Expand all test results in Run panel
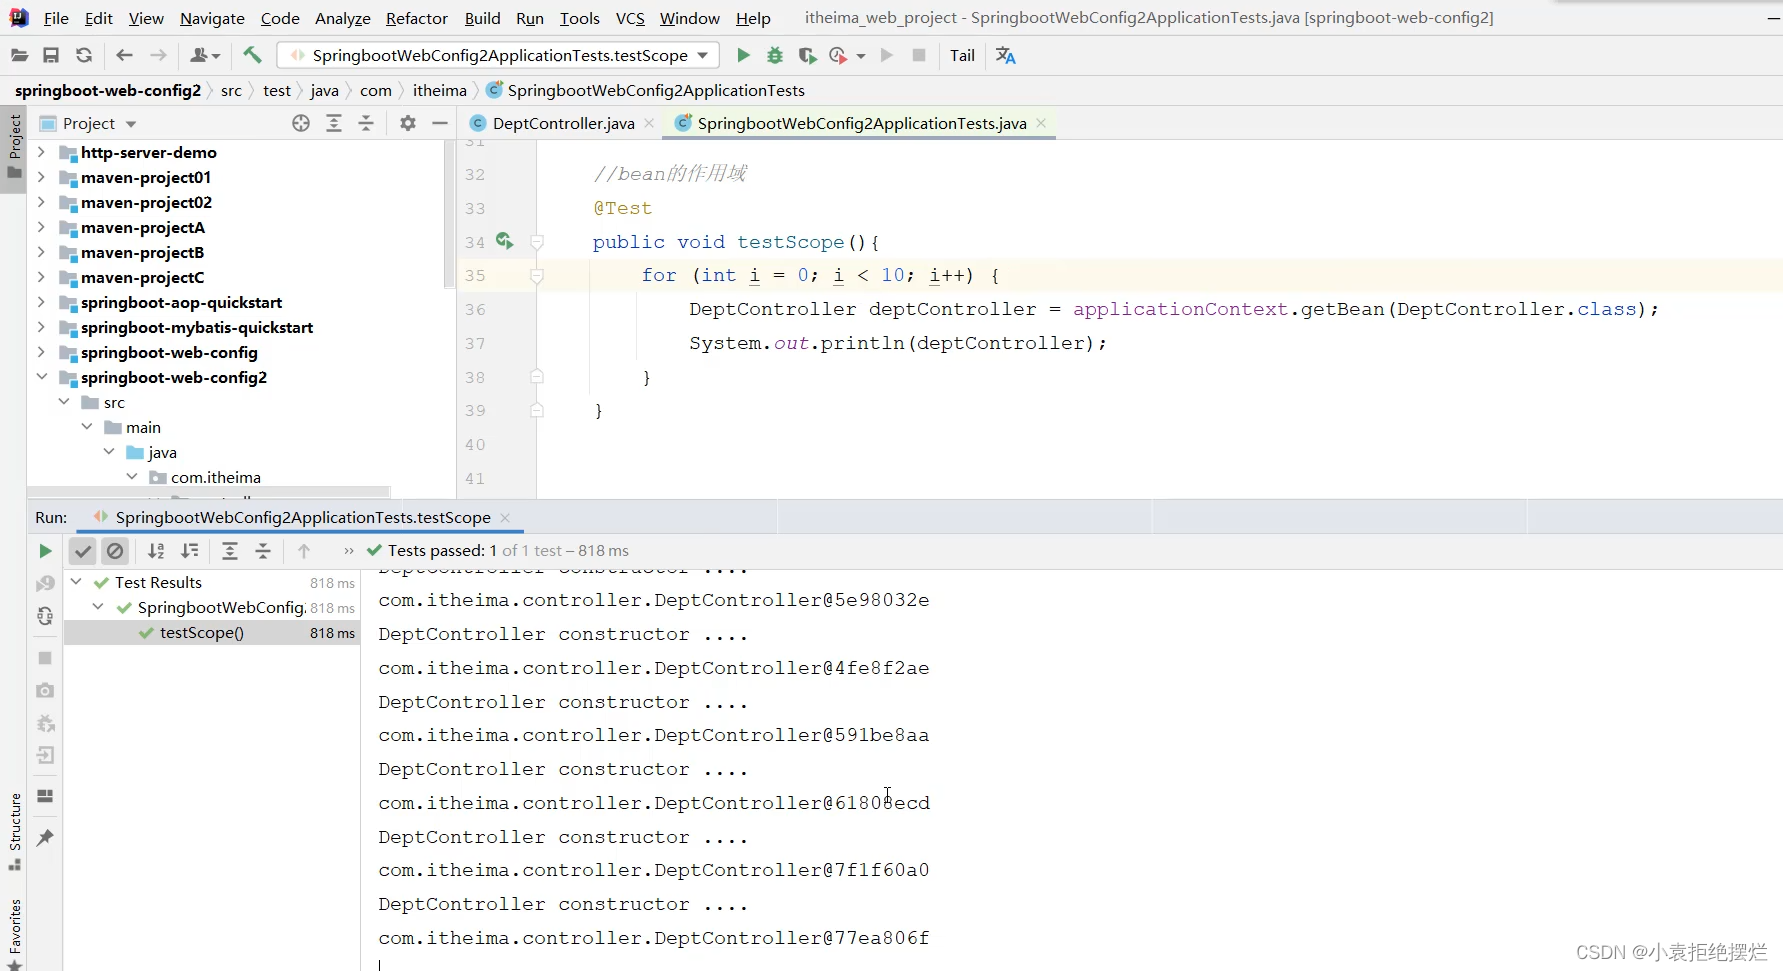 (x=230, y=551)
